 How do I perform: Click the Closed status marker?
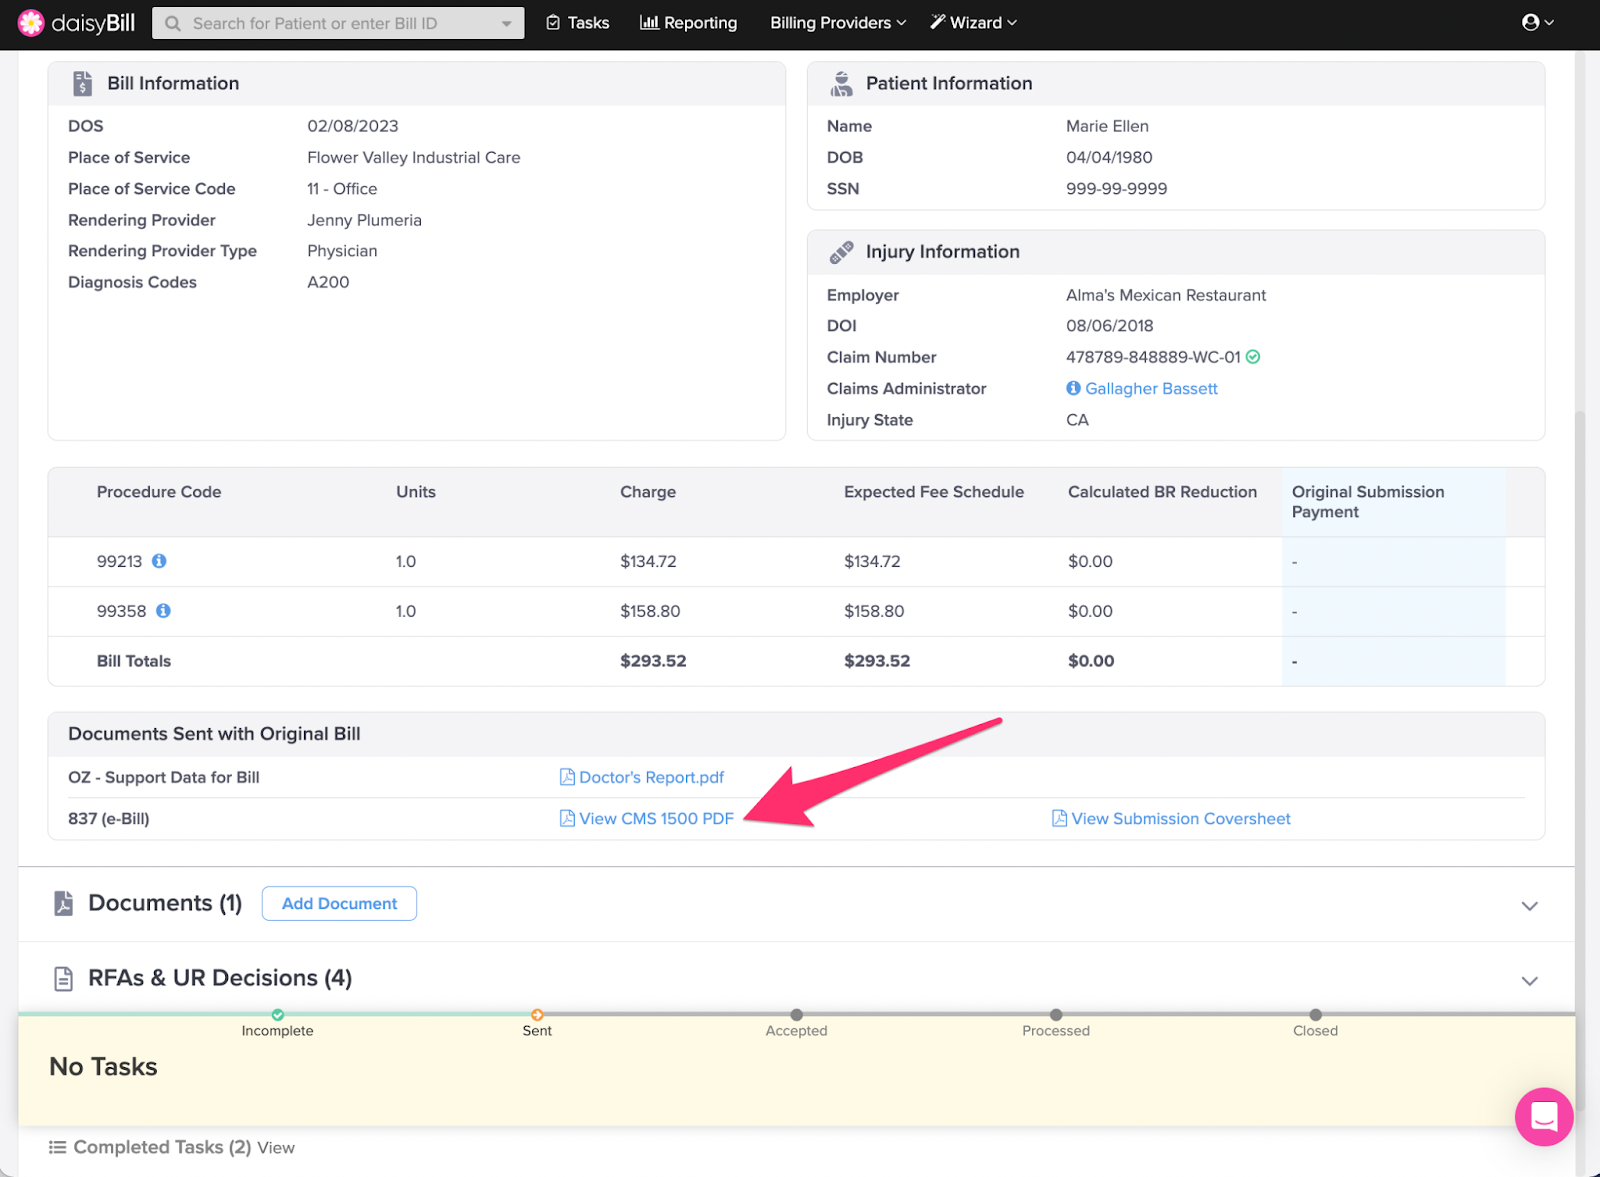(1316, 1015)
